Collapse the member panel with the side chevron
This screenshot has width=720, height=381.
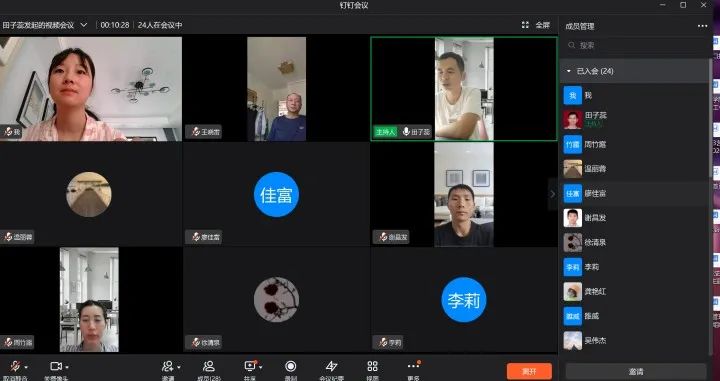click(553, 194)
